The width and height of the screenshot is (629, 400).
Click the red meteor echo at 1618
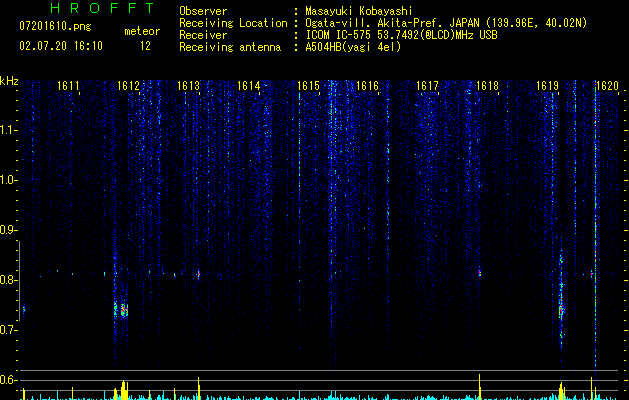click(x=479, y=273)
